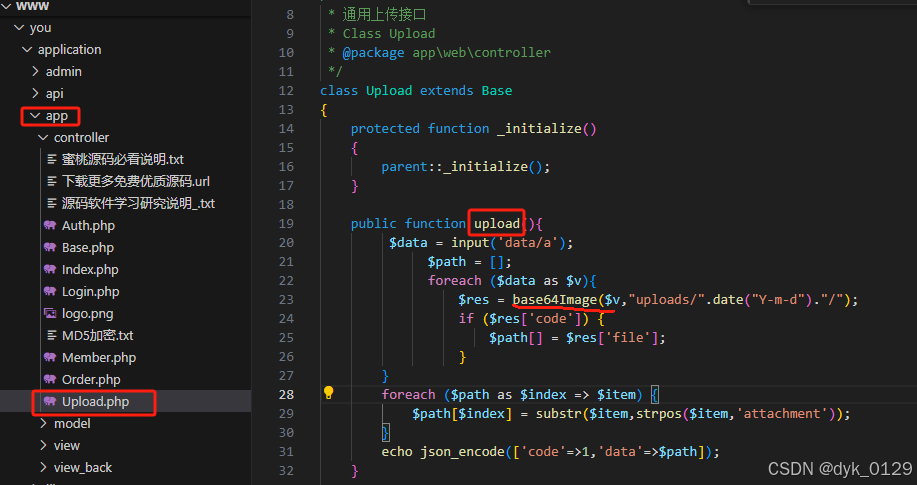Click the file icon beside 下载更多免费优质源码.url
This screenshot has width=917, height=485.
[x=51, y=181]
